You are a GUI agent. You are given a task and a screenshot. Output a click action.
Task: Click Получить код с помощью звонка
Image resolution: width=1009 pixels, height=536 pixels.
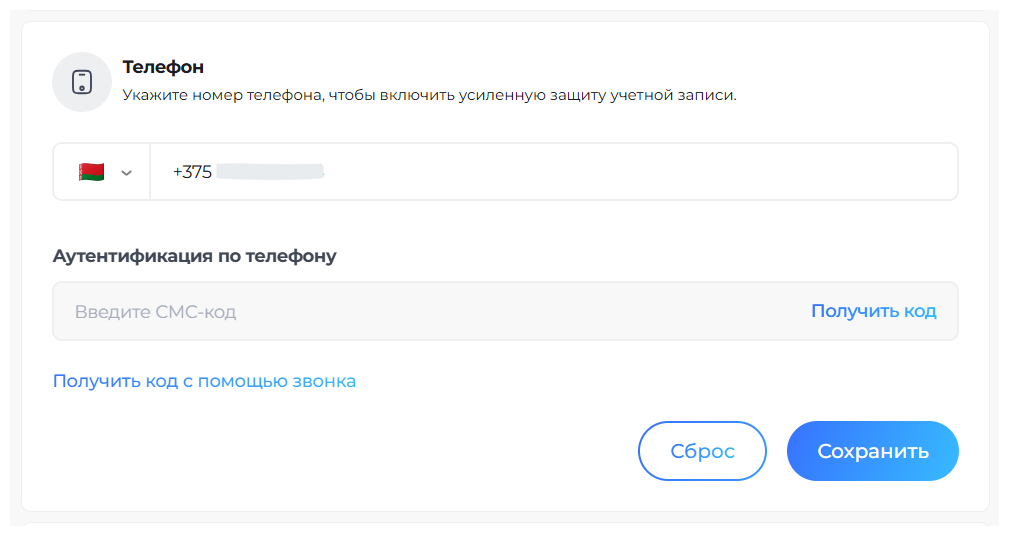(204, 381)
